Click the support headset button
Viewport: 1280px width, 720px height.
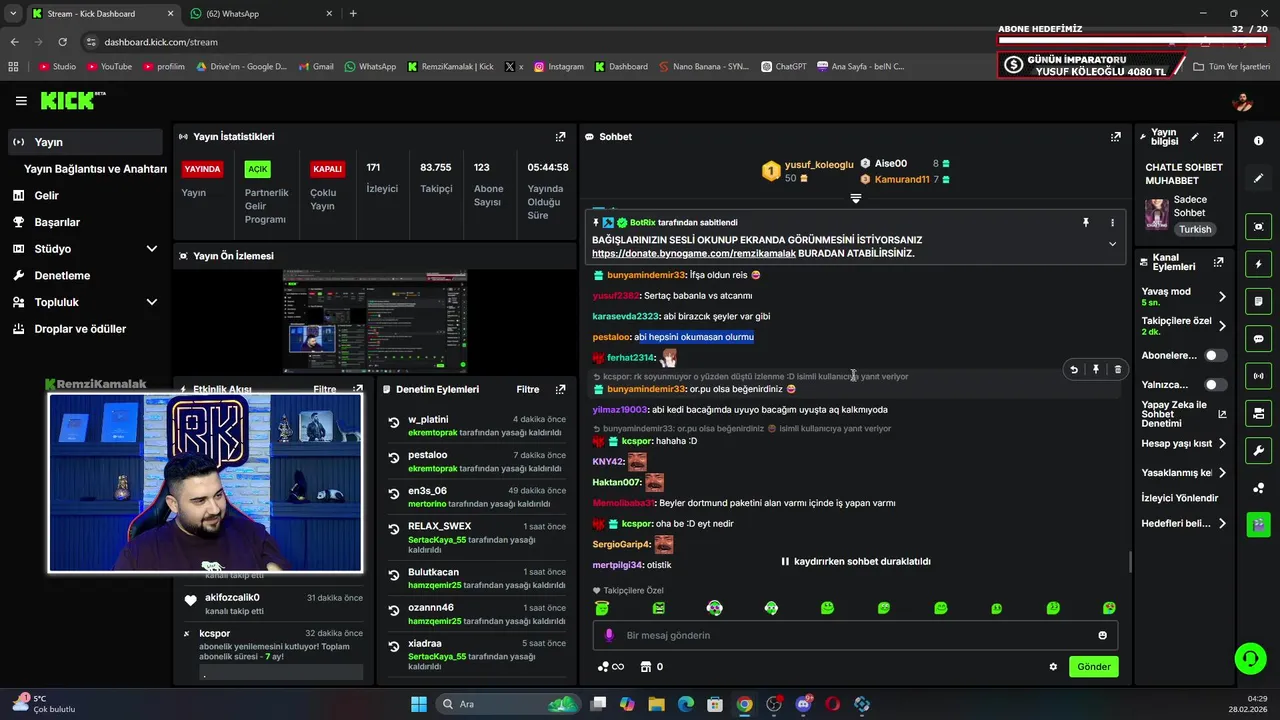[x=1250, y=658]
